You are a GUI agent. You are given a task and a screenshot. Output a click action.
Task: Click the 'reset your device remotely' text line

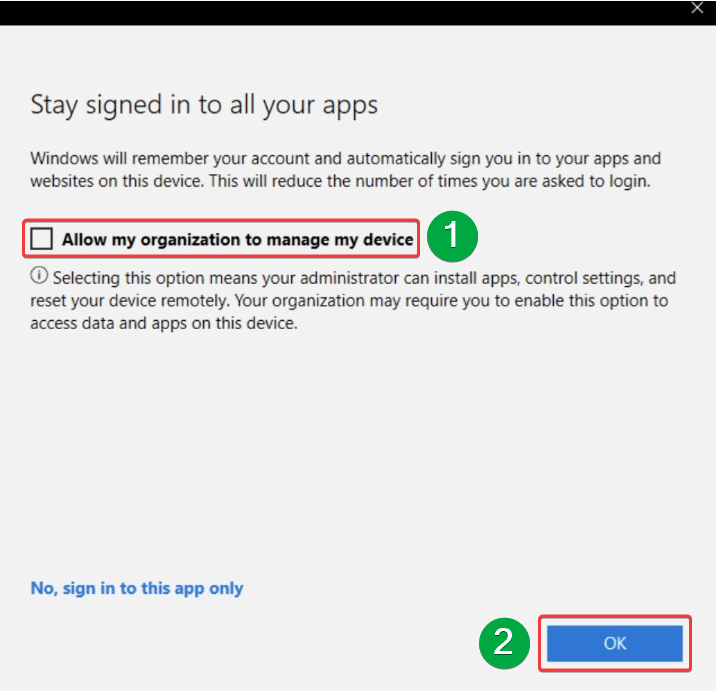coord(349,301)
